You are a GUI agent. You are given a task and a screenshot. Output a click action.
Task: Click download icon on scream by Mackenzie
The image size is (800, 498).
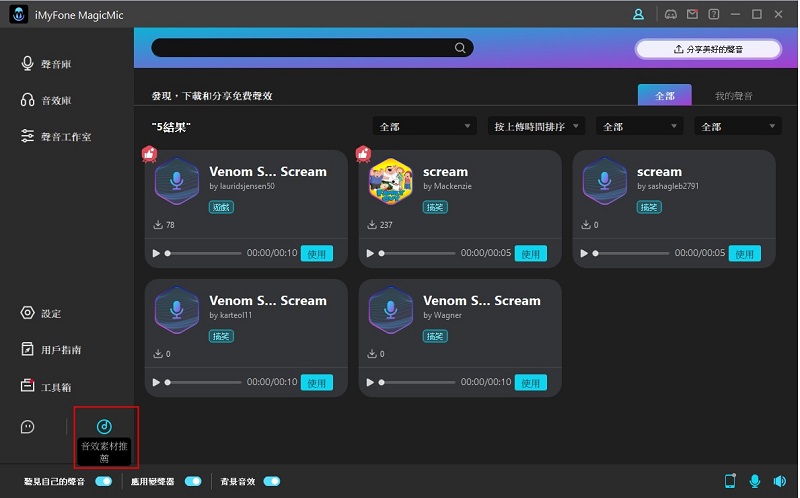(372, 225)
